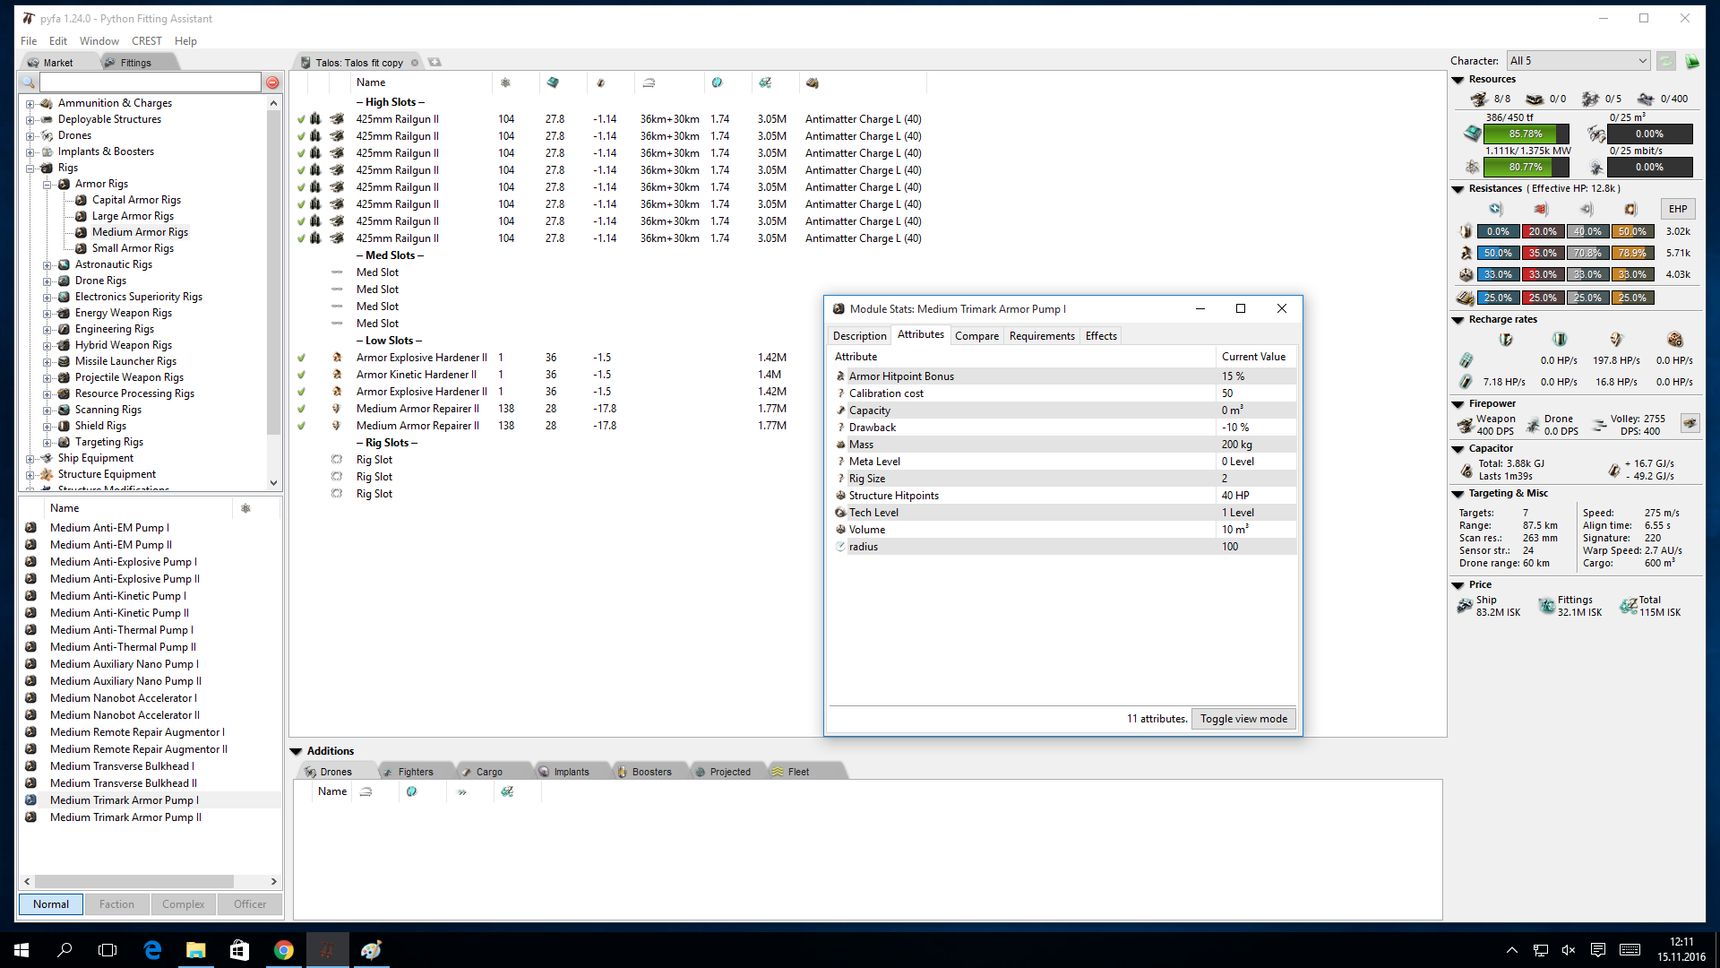The image size is (1720, 968).
Task: Click the green flag icon beside character selector
Action: (1692, 61)
